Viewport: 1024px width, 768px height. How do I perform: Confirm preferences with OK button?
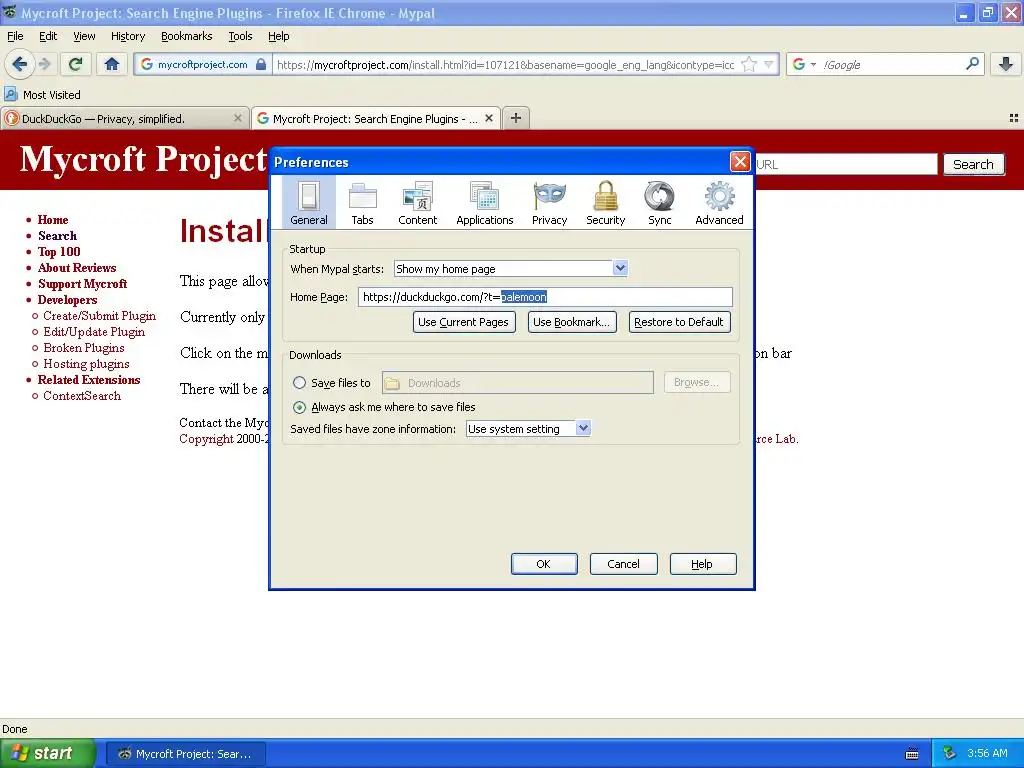[x=544, y=564]
